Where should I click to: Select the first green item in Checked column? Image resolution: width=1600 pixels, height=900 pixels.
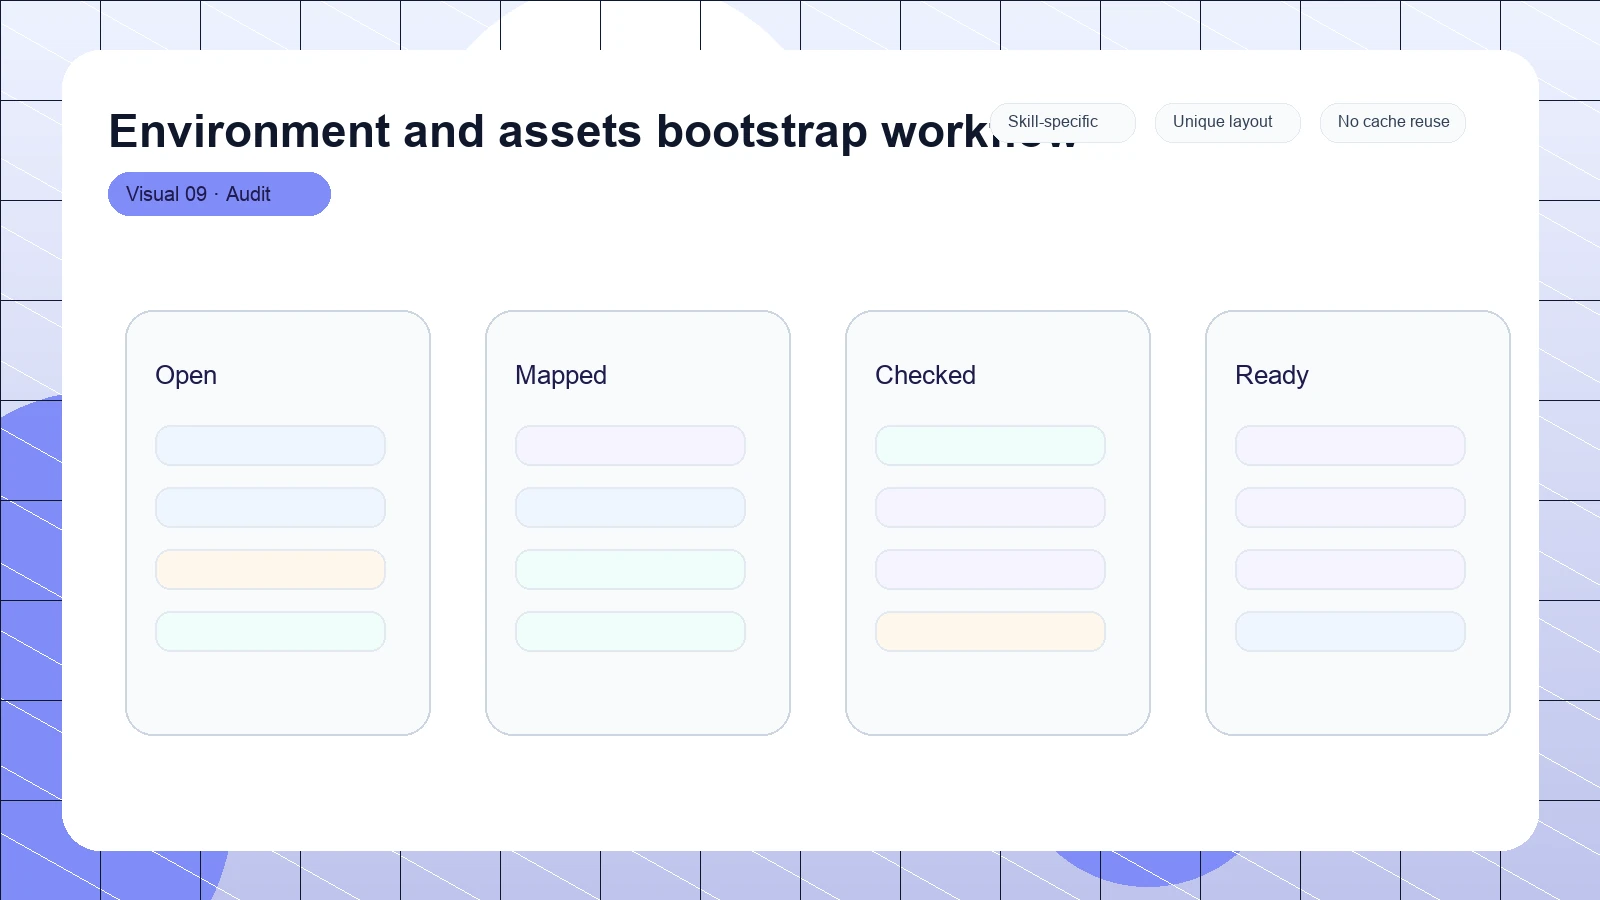click(x=990, y=446)
